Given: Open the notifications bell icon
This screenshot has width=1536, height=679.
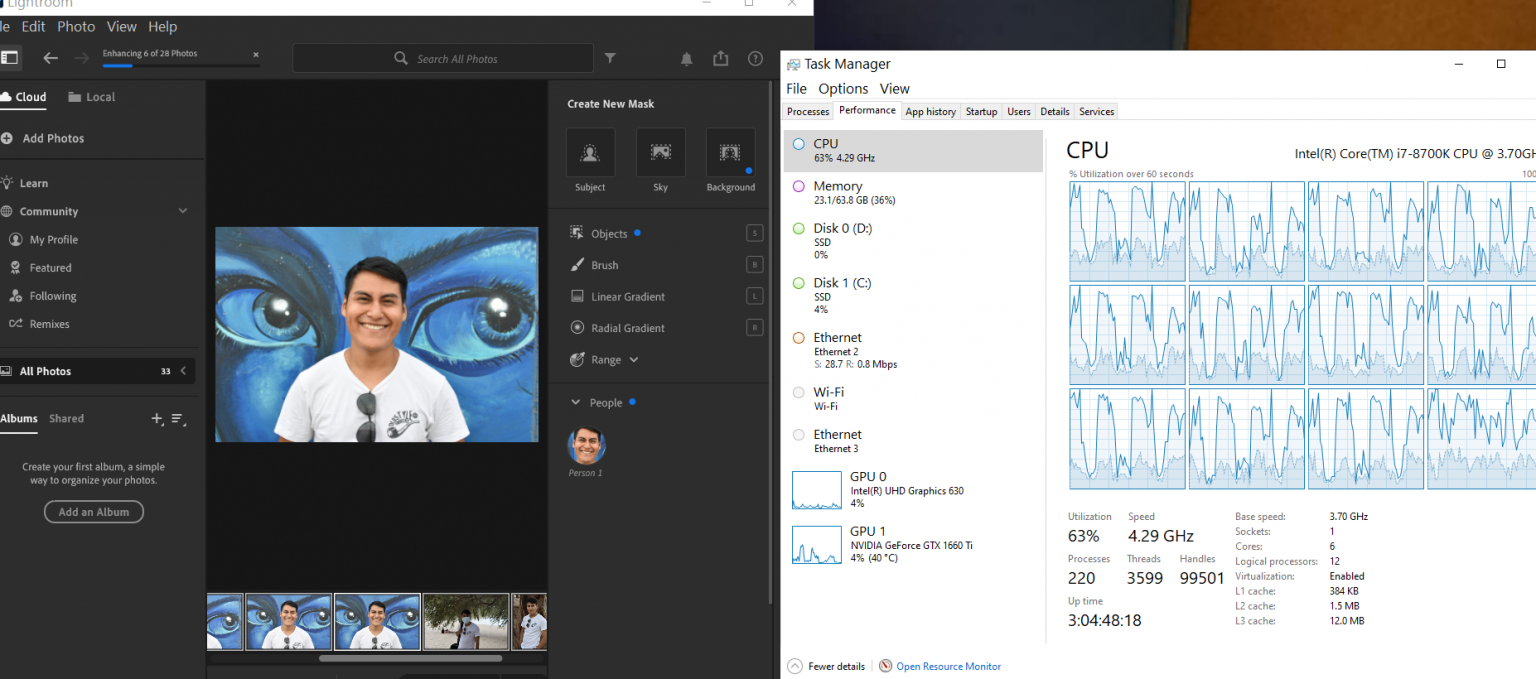Looking at the screenshot, I should pos(686,59).
